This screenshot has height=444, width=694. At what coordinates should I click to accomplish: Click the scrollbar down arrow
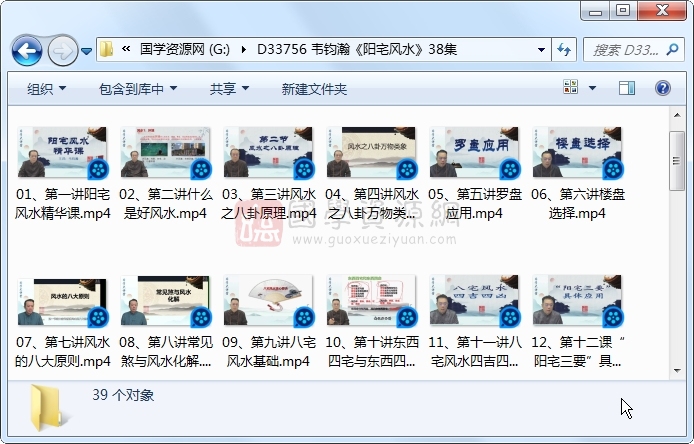click(677, 370)
